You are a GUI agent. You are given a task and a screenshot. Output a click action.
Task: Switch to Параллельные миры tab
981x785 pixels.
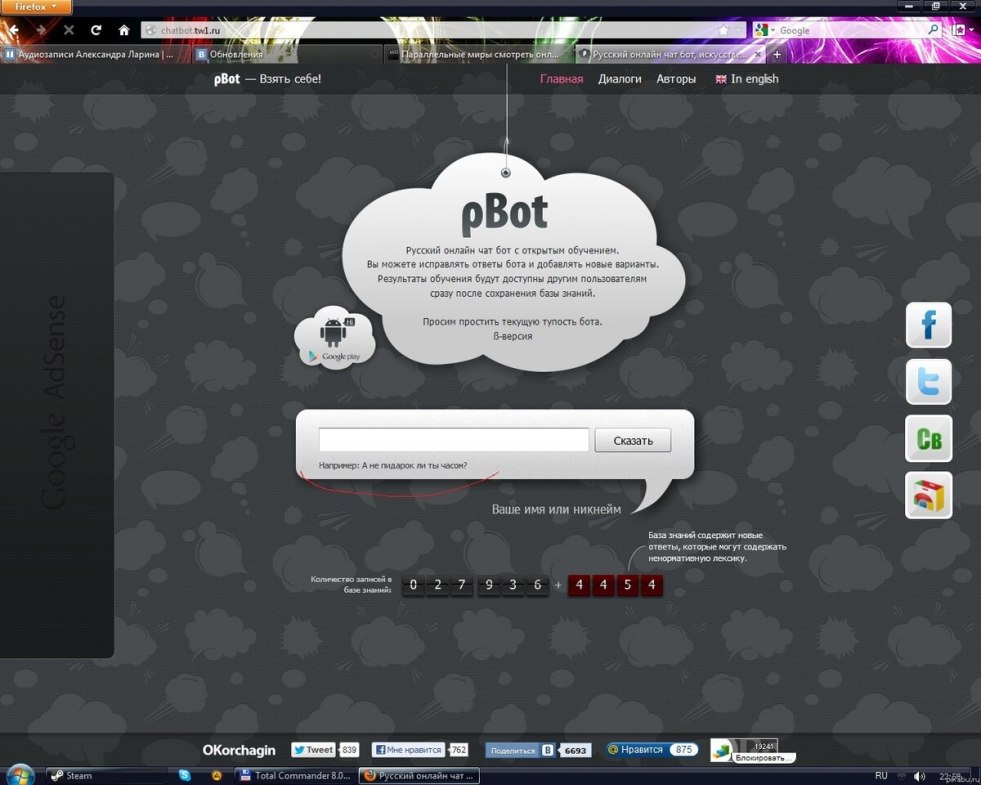[478, 55]
